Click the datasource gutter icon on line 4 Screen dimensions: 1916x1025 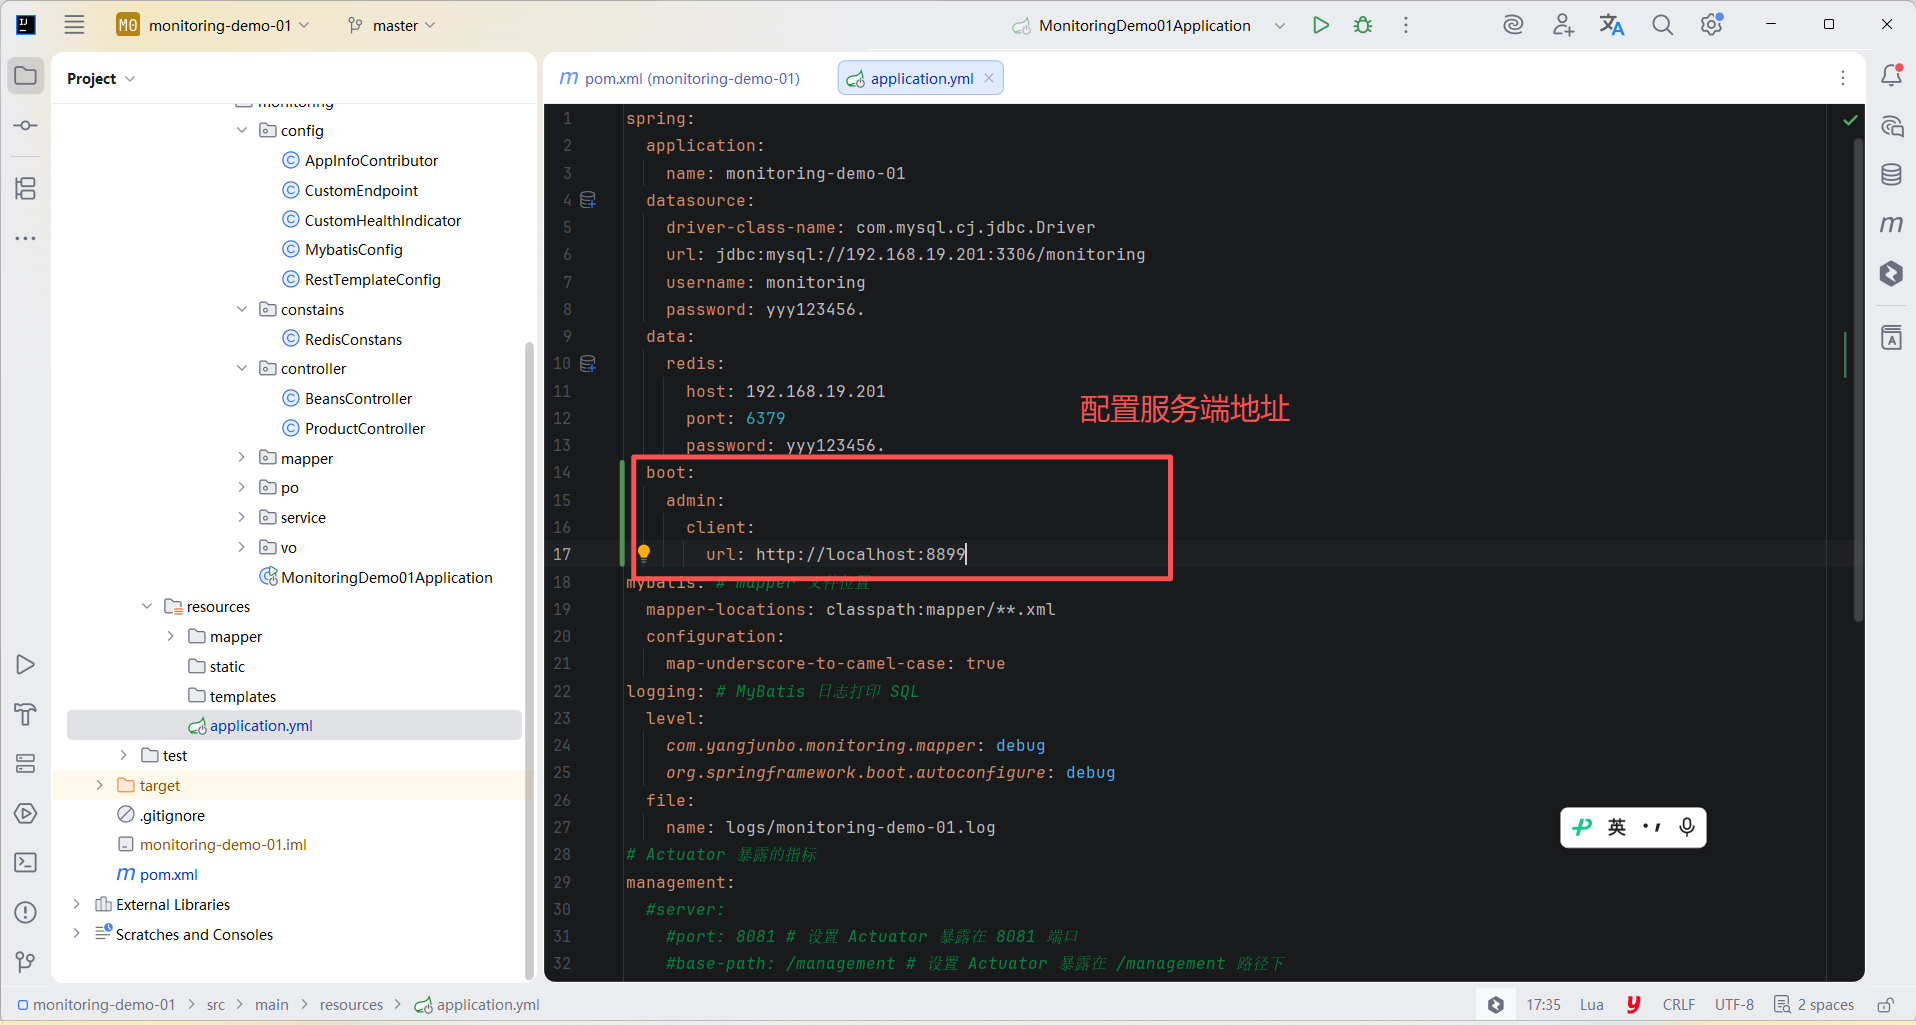point(588,200)
